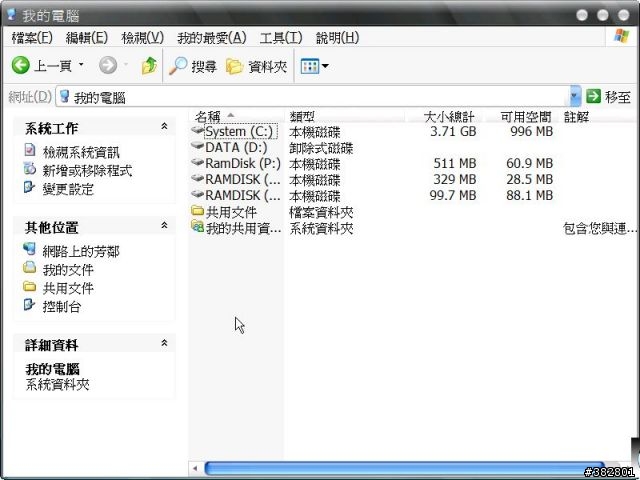640x480 pixels.
Task: Go up one folder level icon
Action: click(x=149, y=65)
